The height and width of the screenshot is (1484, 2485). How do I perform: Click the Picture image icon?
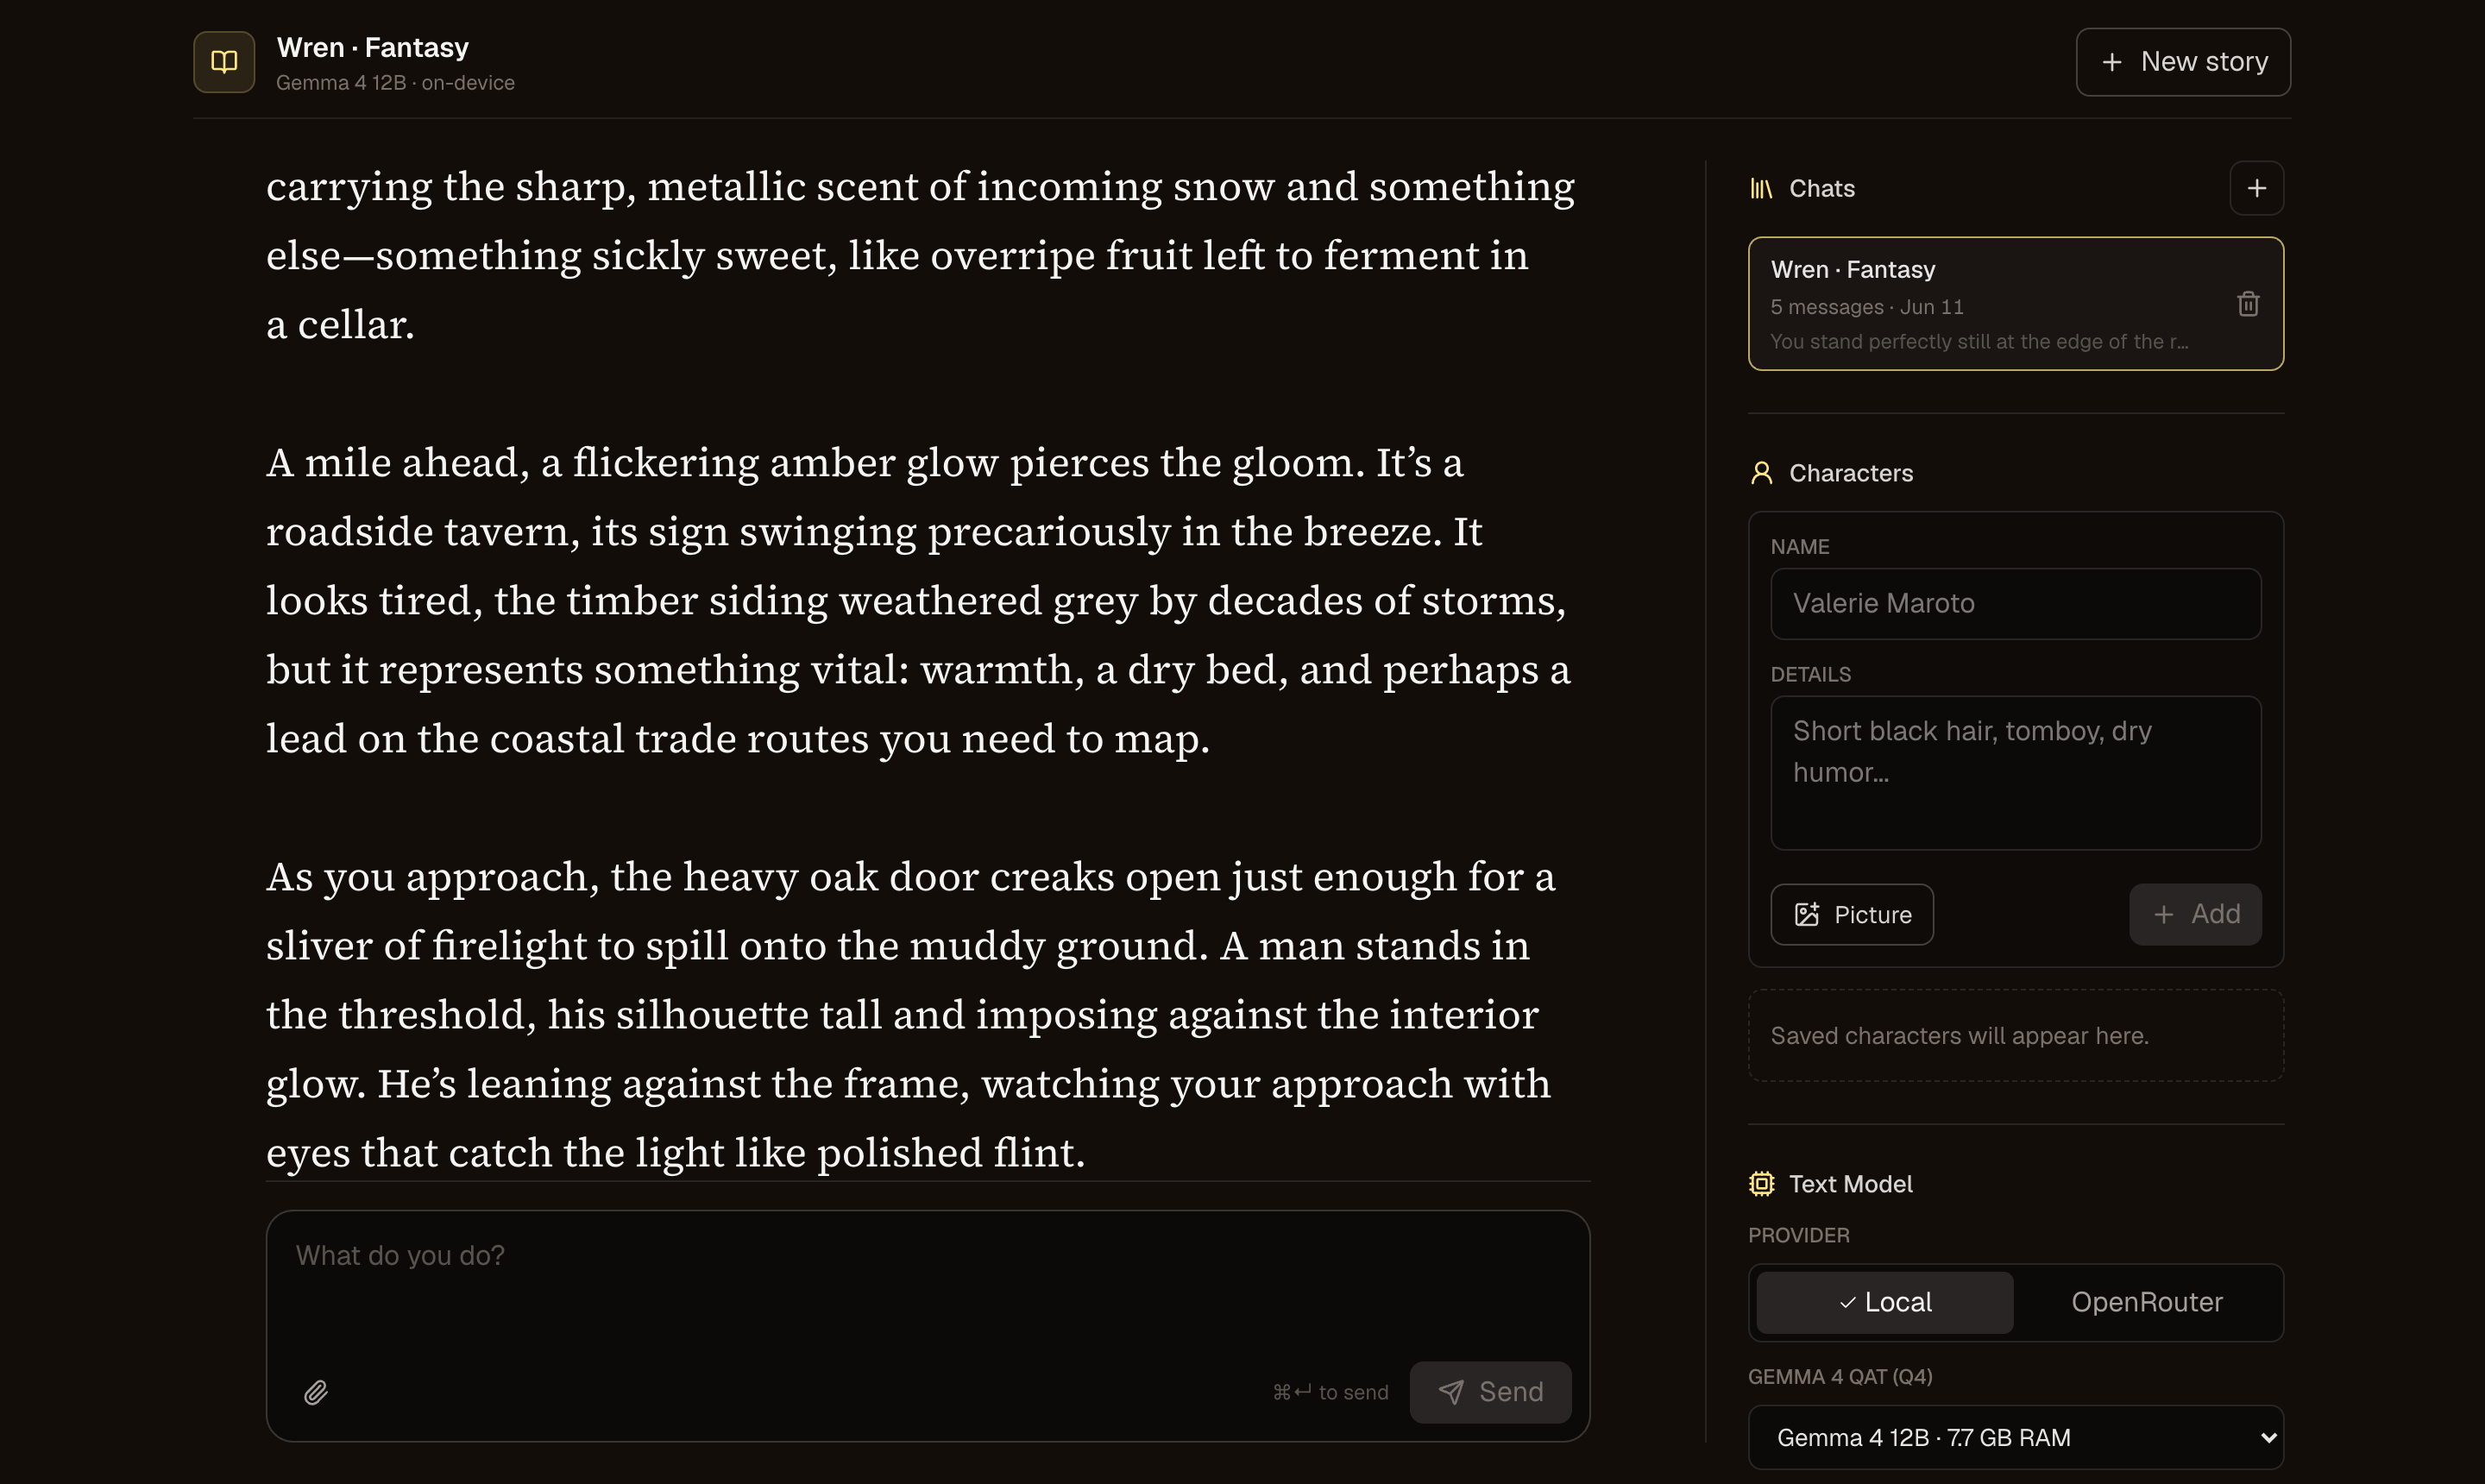click(x=1806, y=915)
